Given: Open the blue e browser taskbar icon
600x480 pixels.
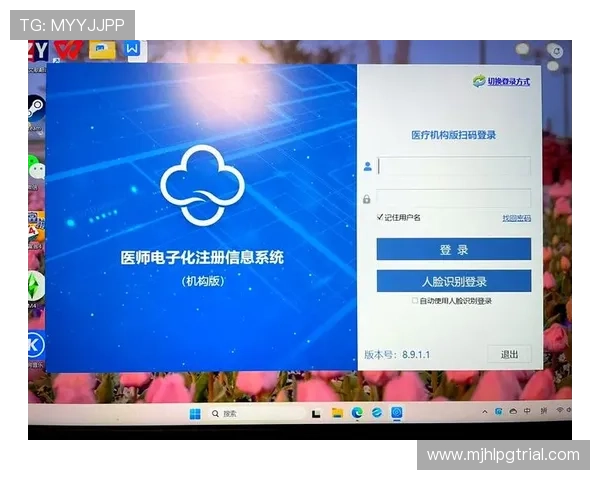Looking at the screenshot, I should (x=377, y=413).
